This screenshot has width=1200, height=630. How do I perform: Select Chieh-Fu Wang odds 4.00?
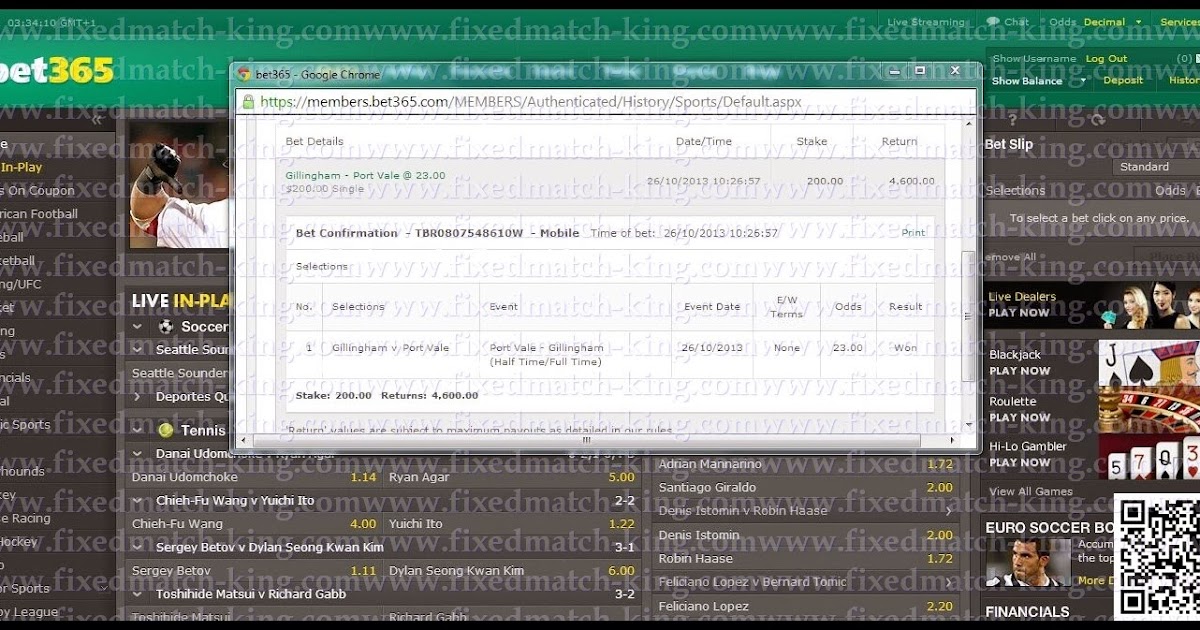coord(363,524)
